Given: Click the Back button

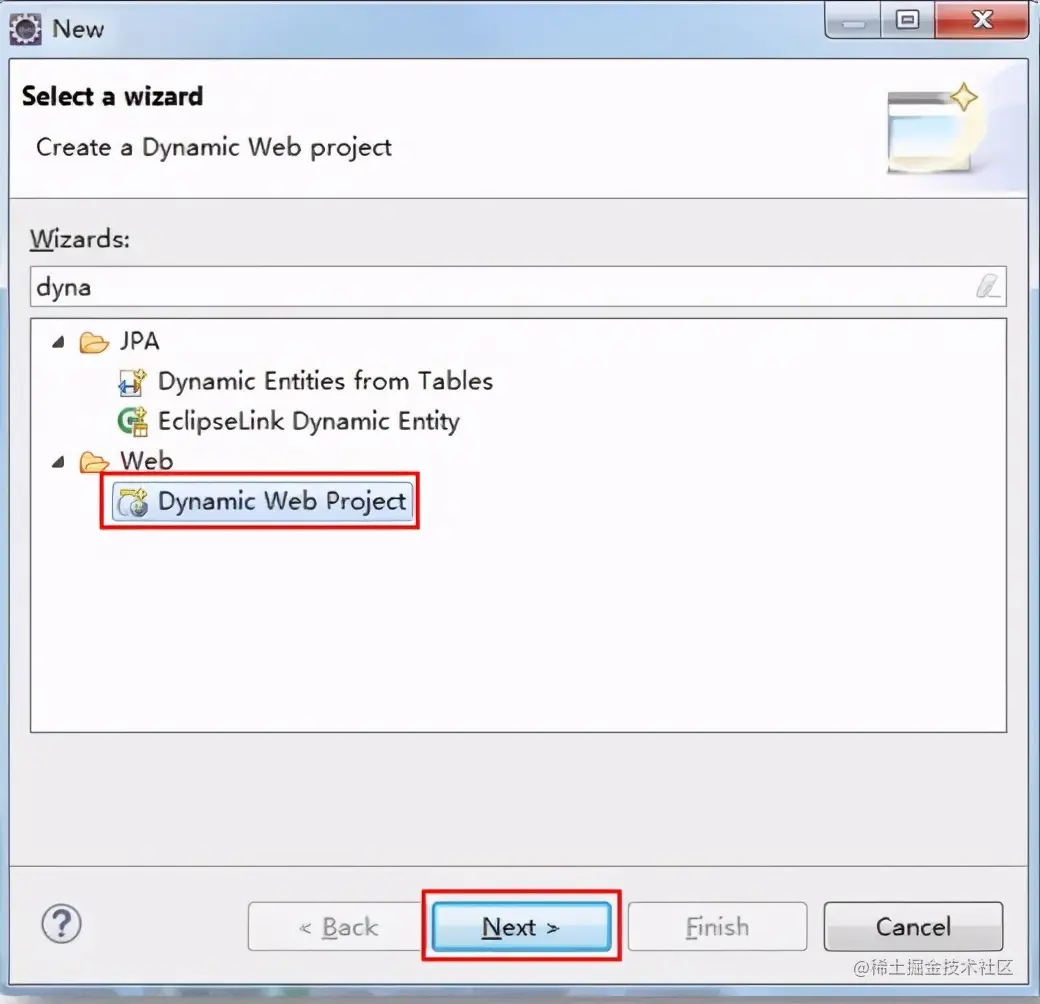Looking at the screenshot, I should point(337,926).
